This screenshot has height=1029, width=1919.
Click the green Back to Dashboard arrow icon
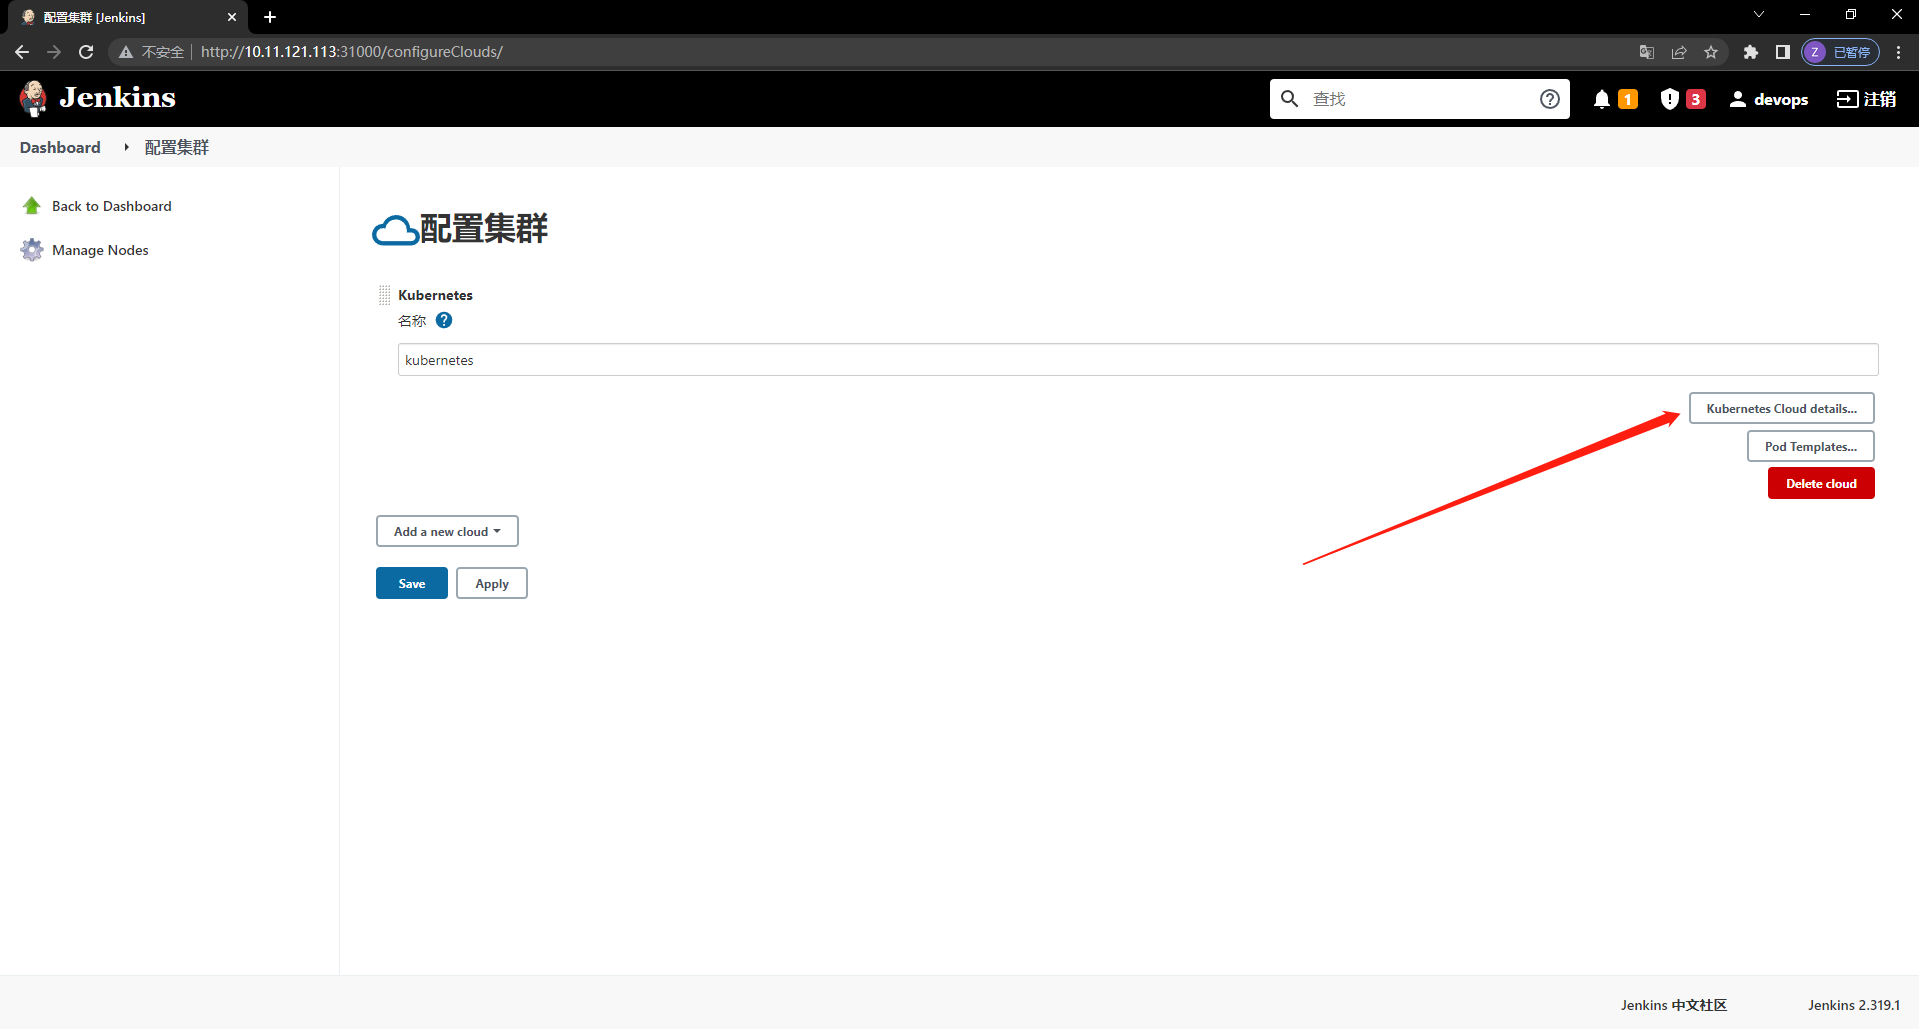(32, 206)
